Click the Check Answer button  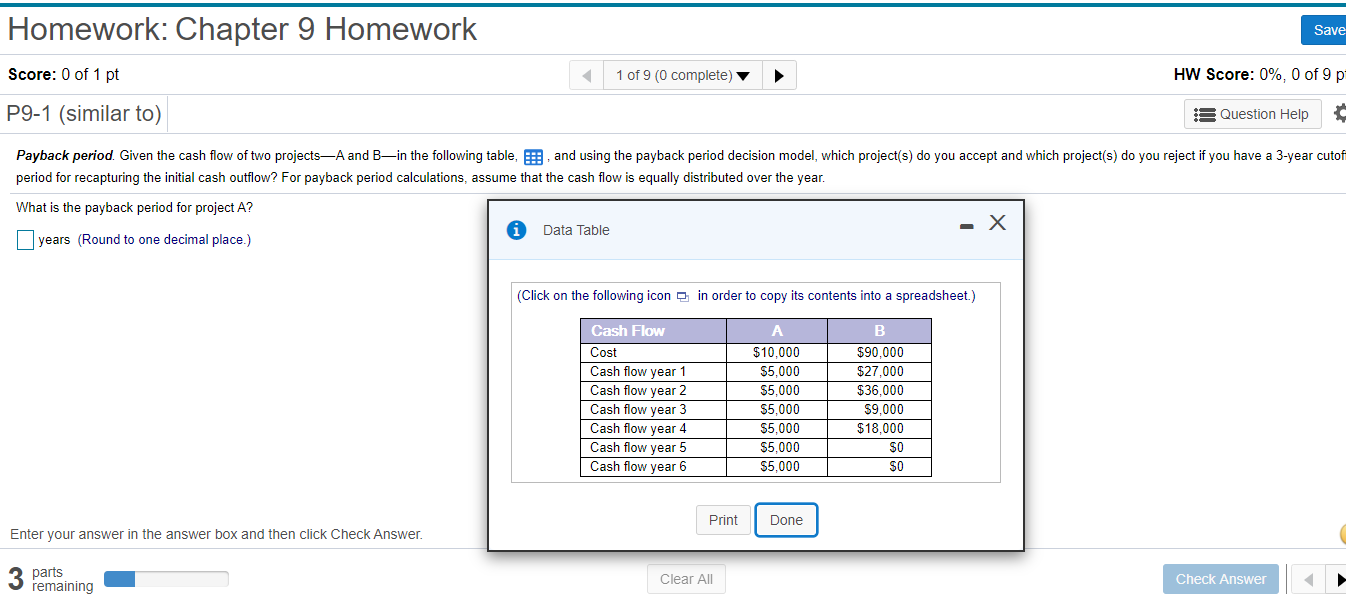1221,578
